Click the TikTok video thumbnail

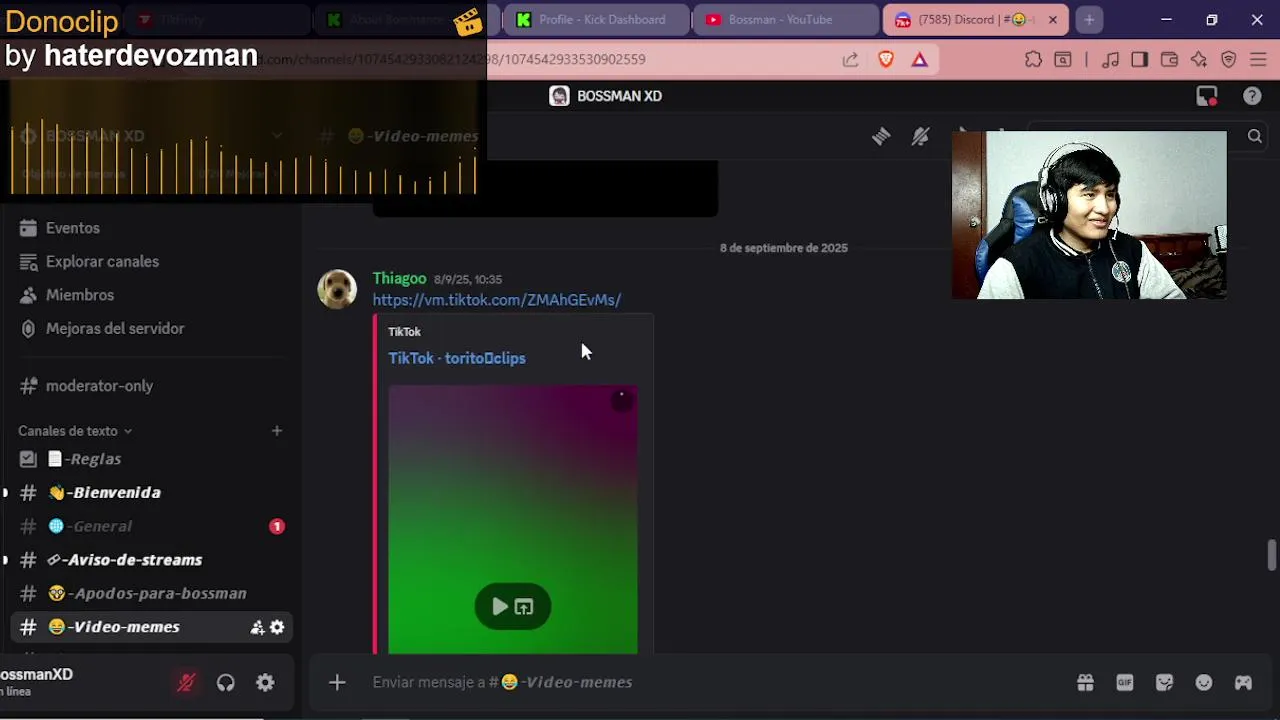pyautogui.click(x=513, y=519)
